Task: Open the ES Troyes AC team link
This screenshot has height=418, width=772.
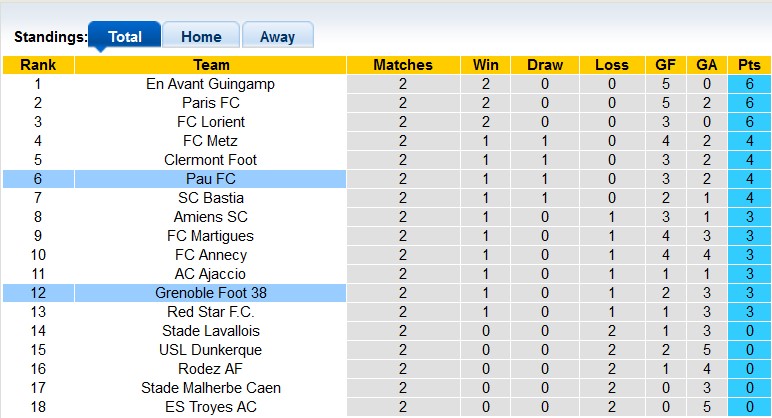Action: 210,407
